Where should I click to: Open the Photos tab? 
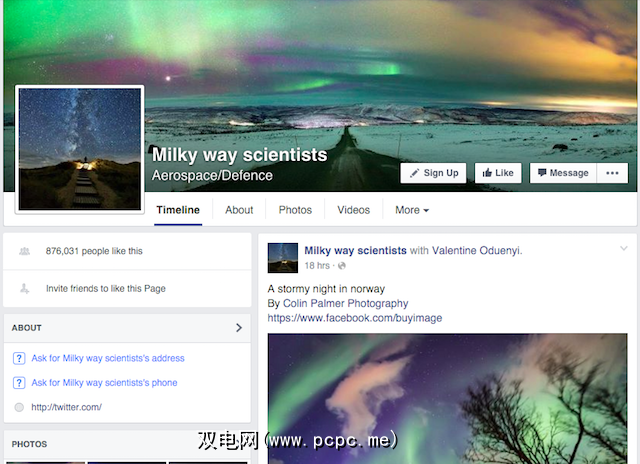click(x=295, y=210)
